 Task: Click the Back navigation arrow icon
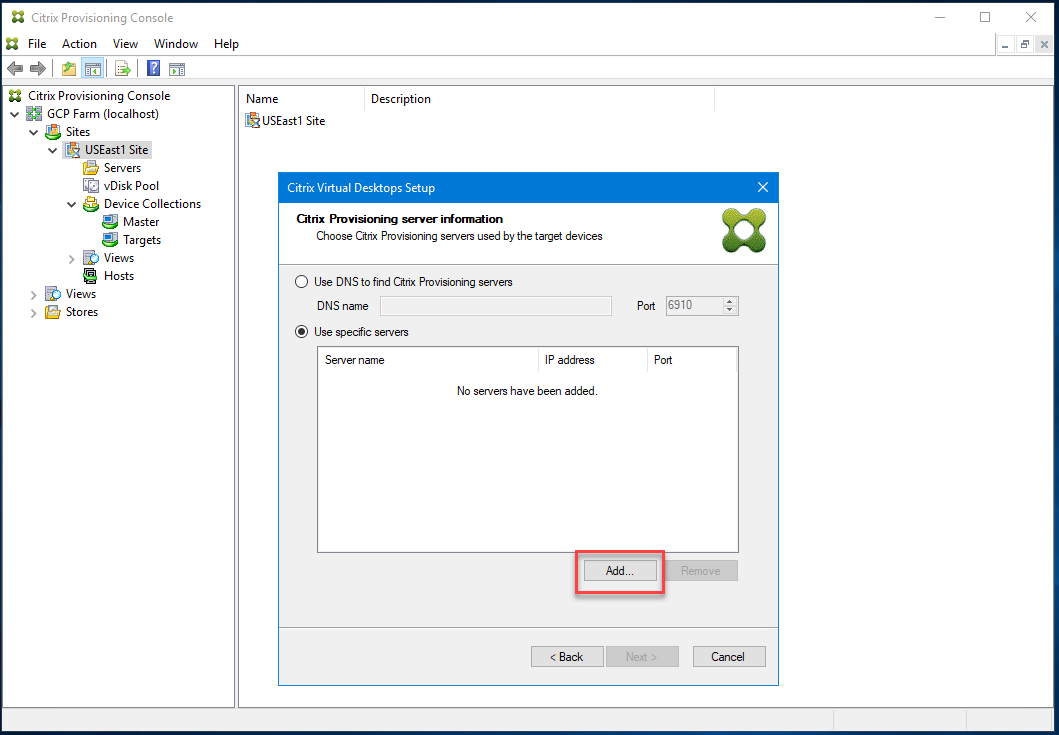pyautogui.click(x=14, y=68)
